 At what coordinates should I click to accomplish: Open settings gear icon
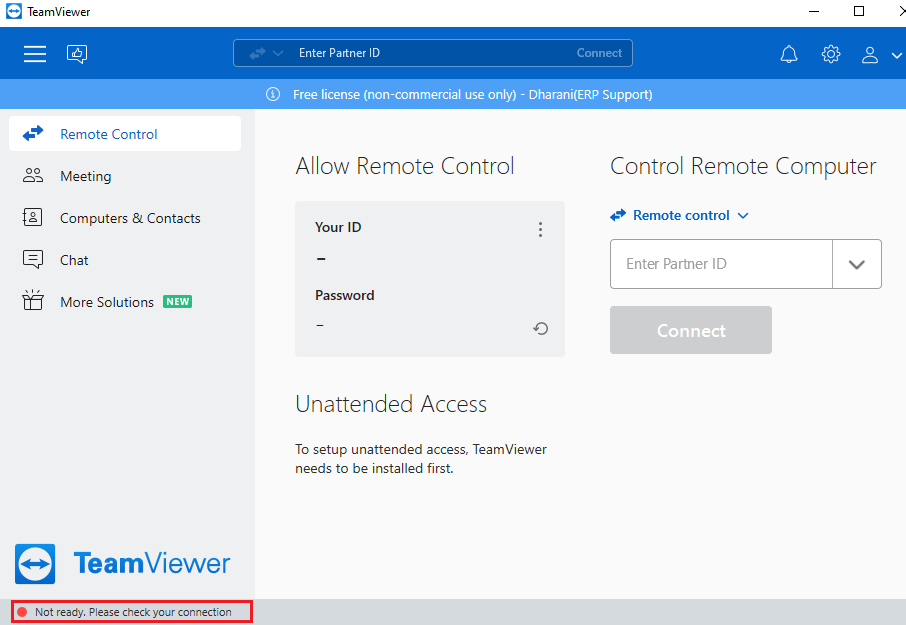pyautogui.click(x=831, y=54)
